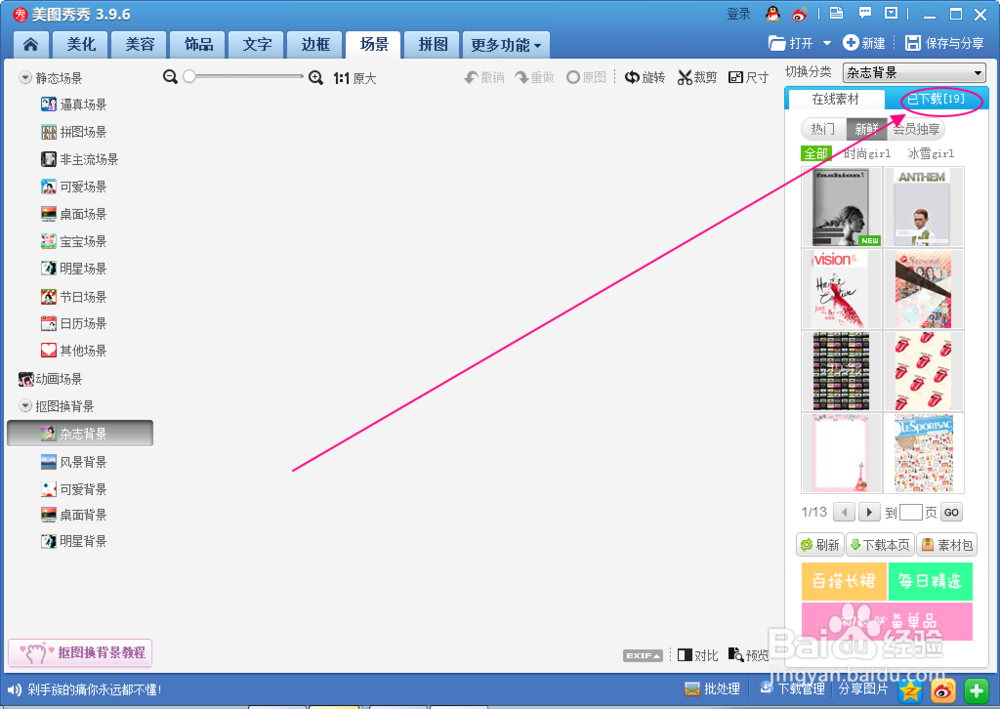Viewport: 1000px width, 709px height.
Task: Open the QQ penguin login icon
Action: coord(772,13)
